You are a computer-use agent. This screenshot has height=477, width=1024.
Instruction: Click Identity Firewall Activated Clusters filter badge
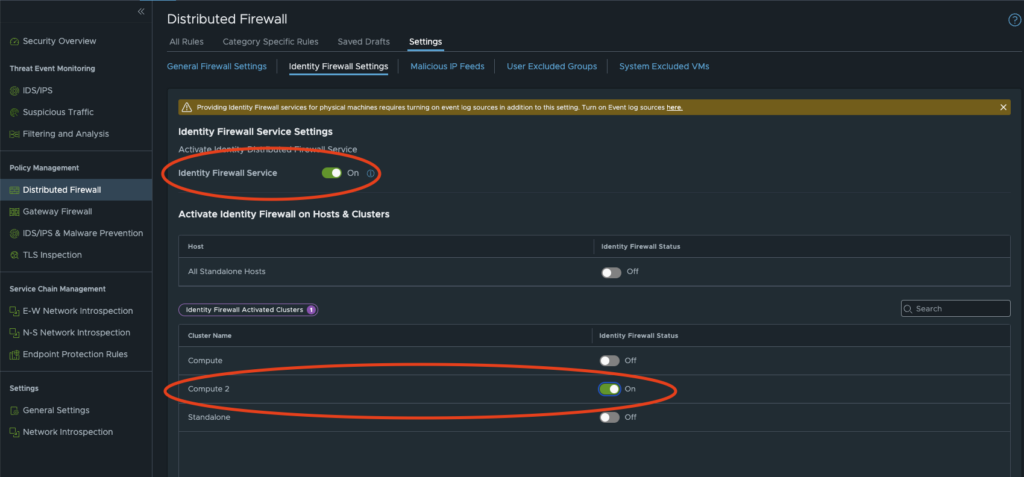pos(248,310)
